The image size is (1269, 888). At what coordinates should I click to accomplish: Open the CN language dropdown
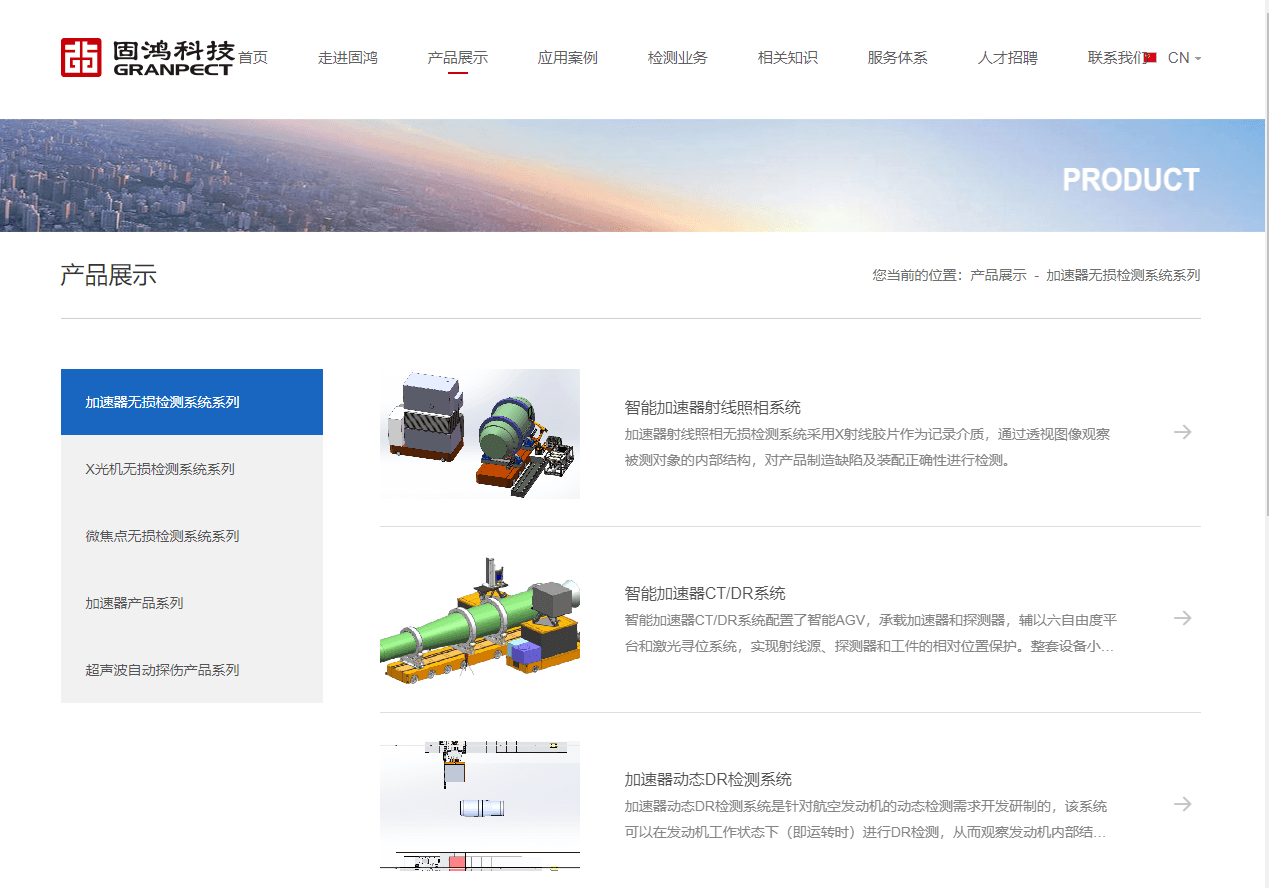pyautogui.click(x=1184, y=58)
